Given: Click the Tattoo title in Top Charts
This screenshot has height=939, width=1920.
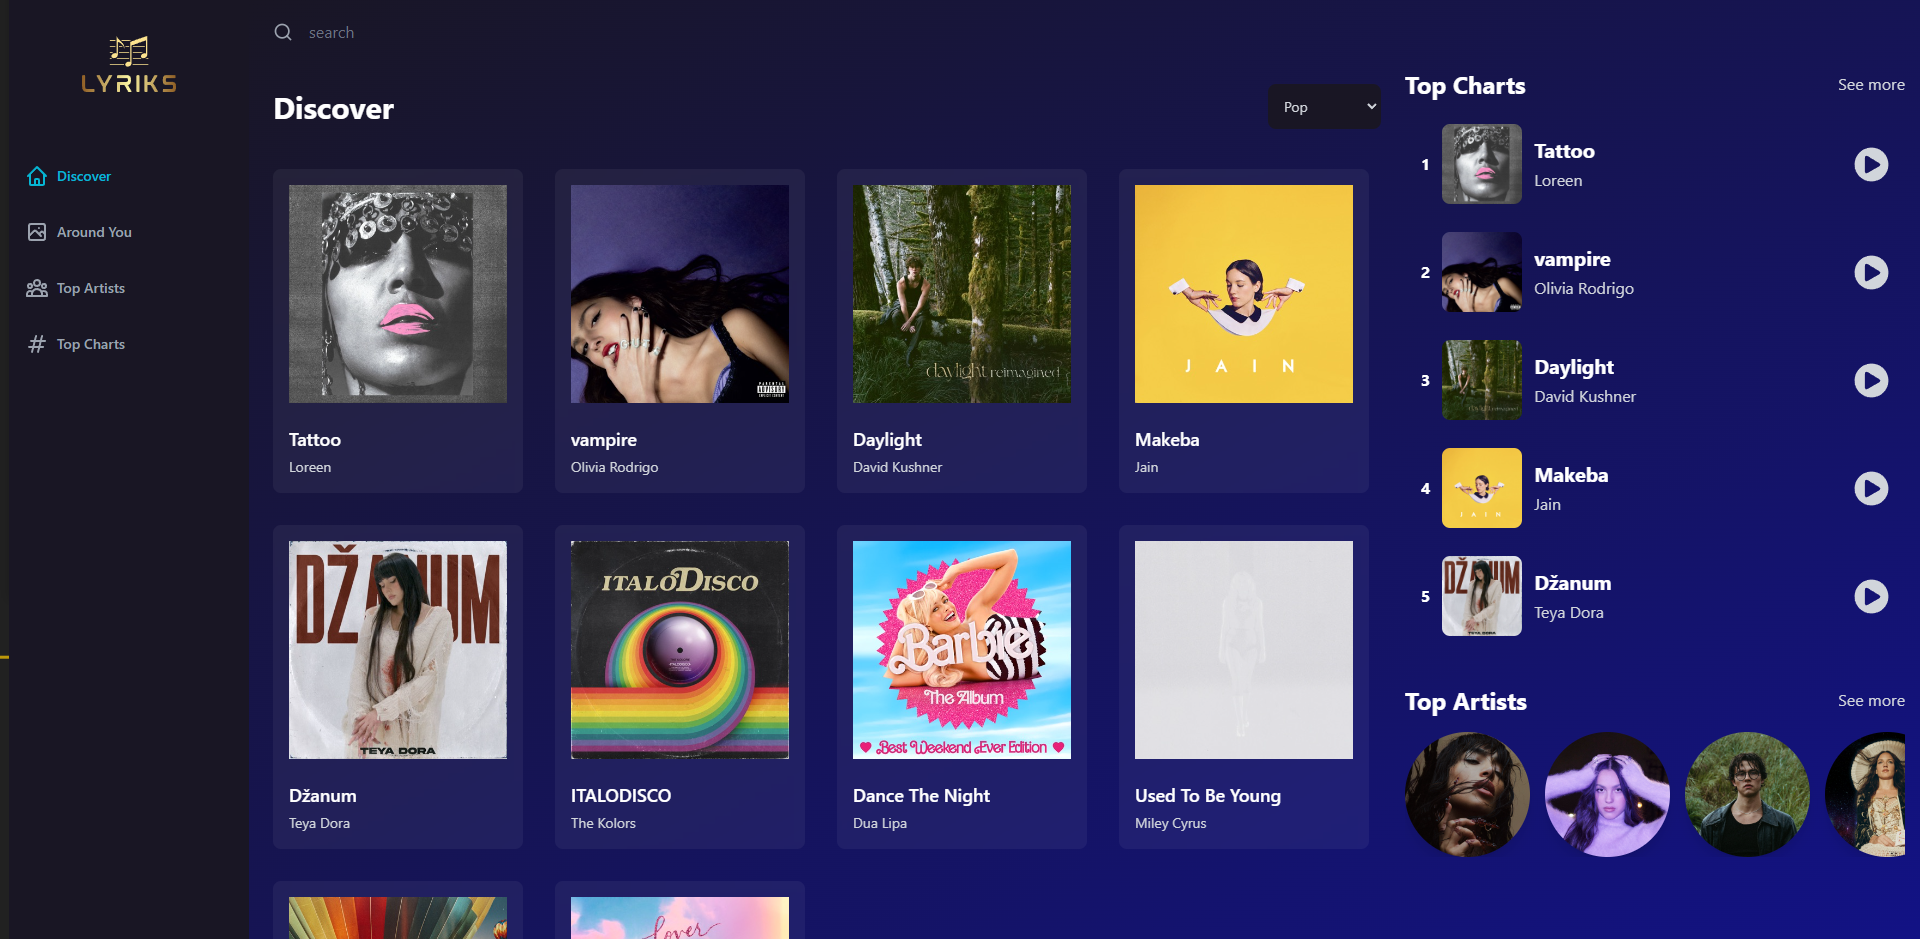Looking at the screenshot, I should (1564, 152).
